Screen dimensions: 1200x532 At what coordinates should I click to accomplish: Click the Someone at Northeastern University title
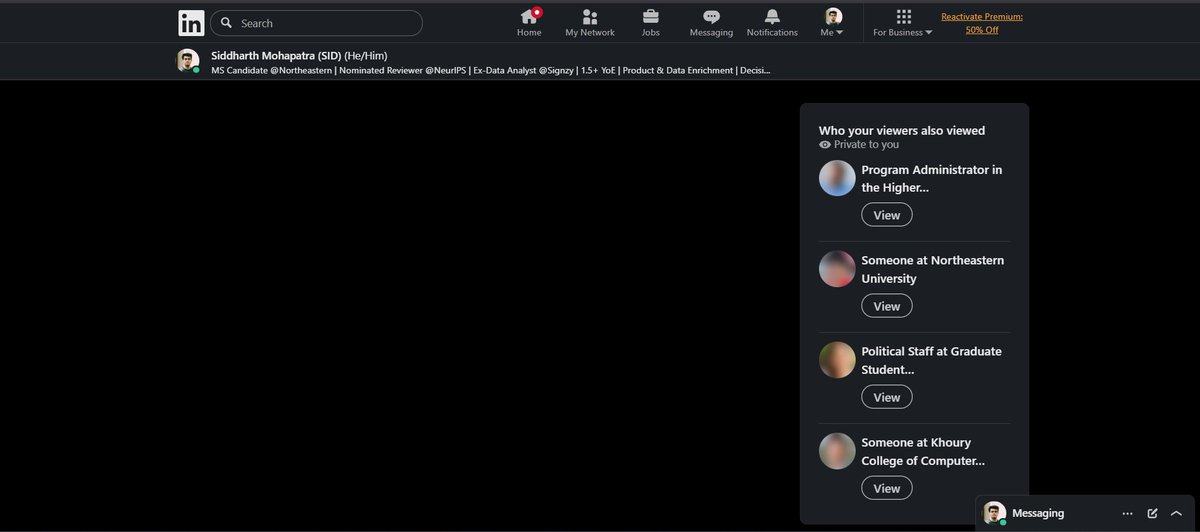tap(933, 269)
